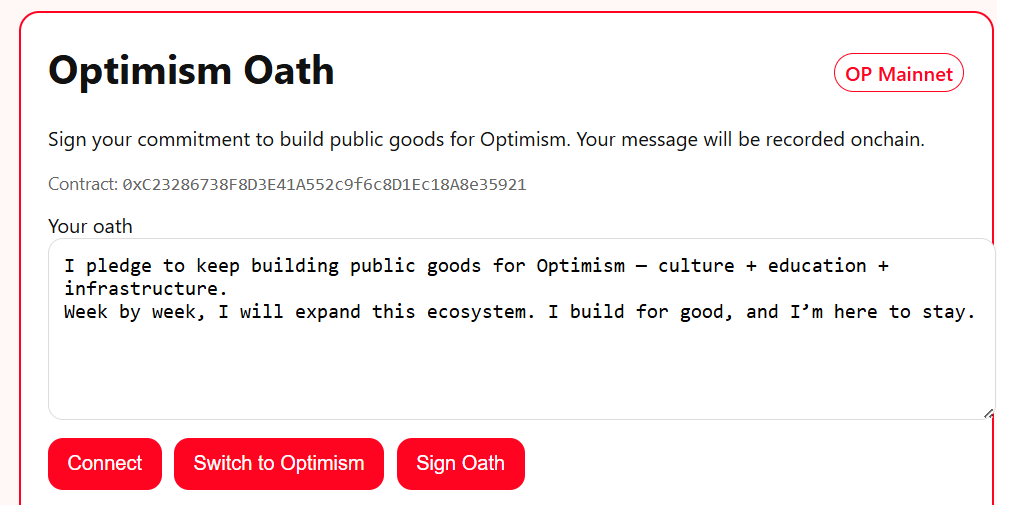Place cursor on "public goods" in oath

pyautogui.click(x=415, y=266)
